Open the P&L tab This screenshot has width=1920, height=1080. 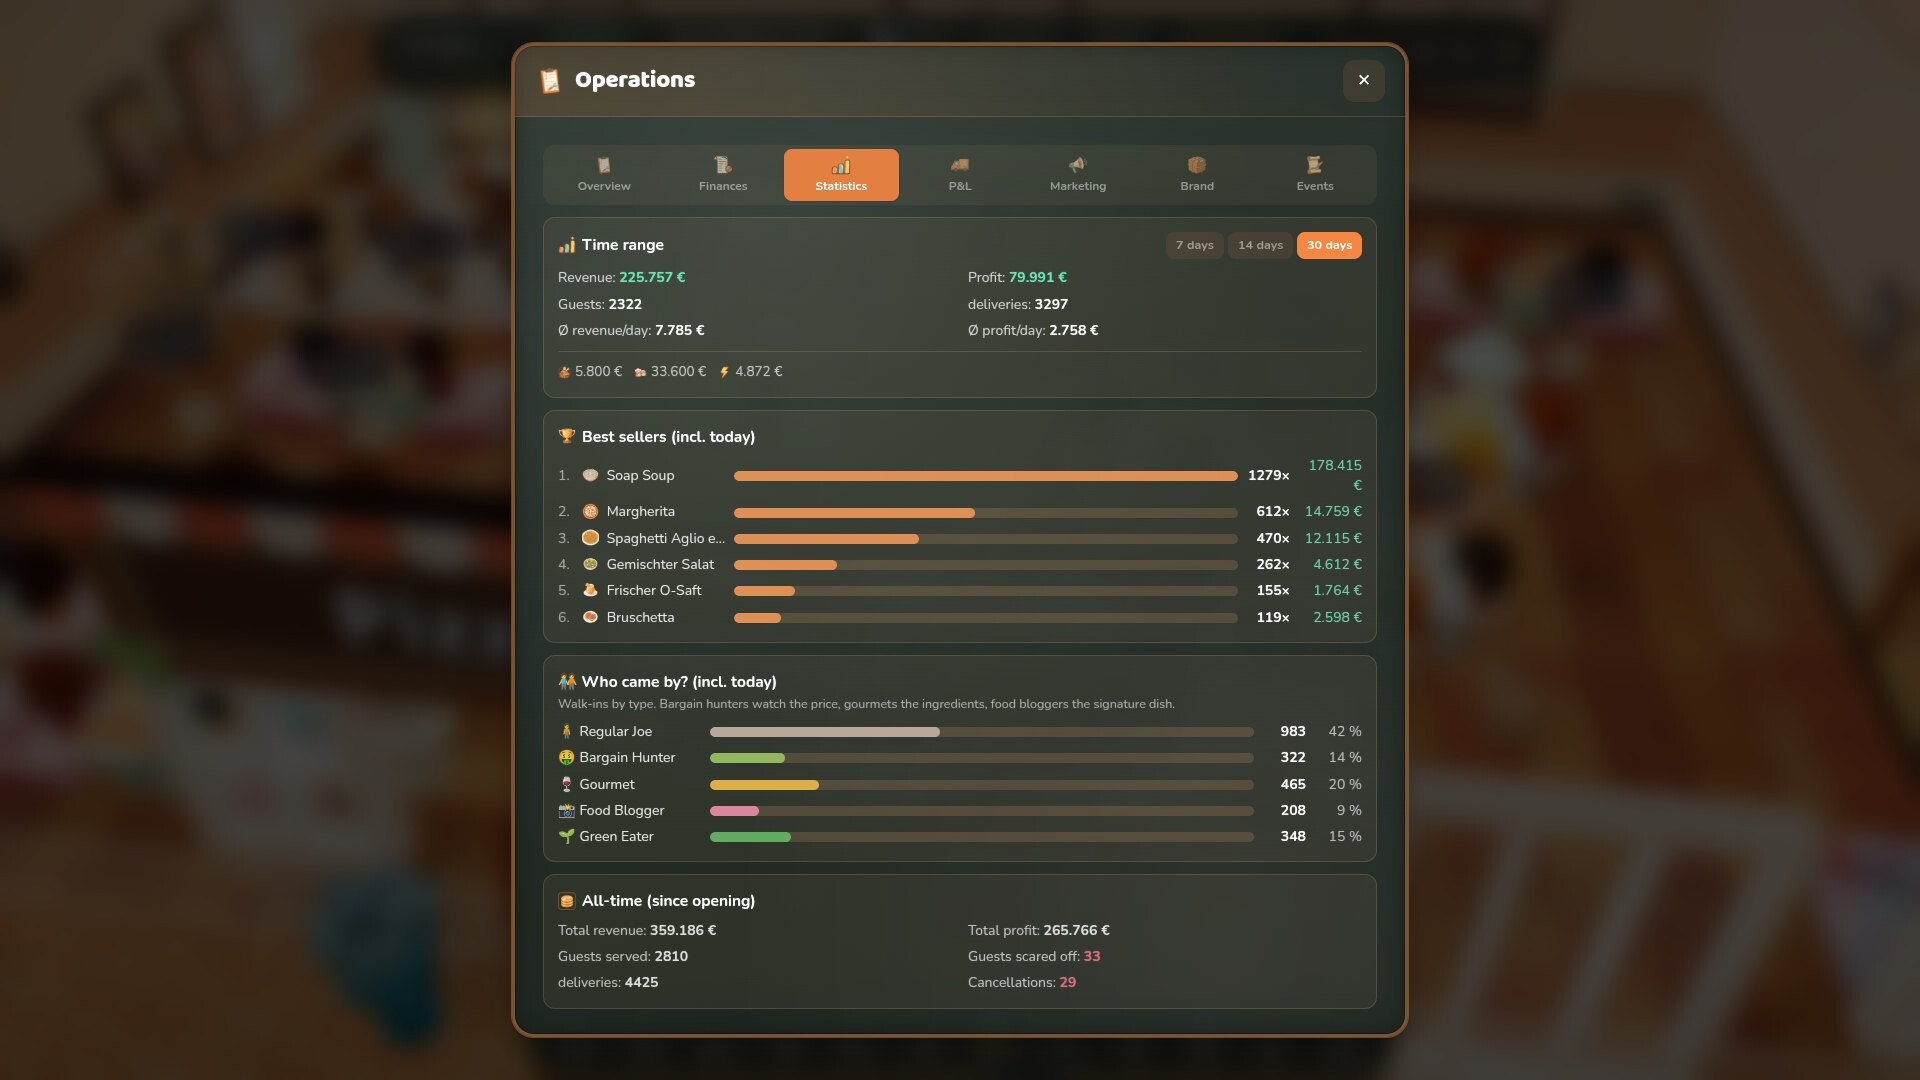point(960,175)
